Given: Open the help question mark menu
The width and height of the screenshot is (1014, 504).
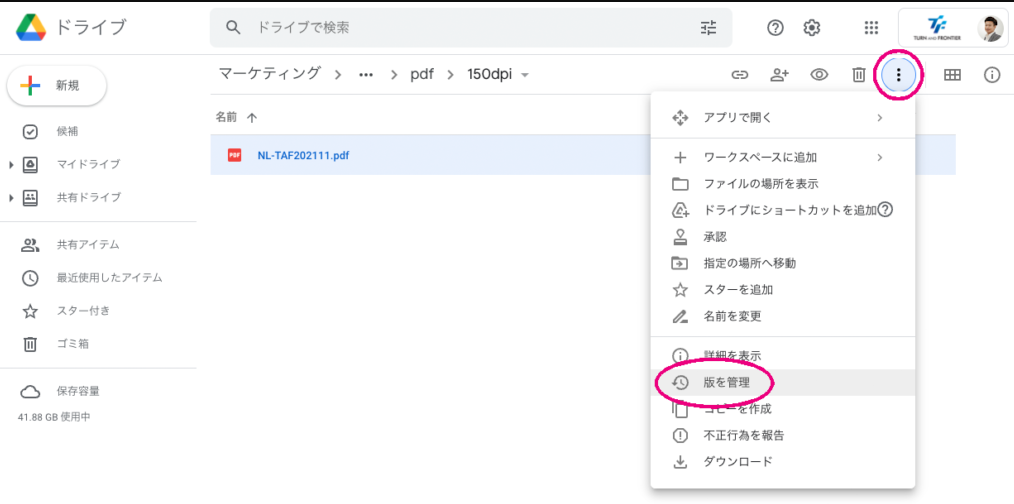Looking at the screenshot, I should pos(775,28).
